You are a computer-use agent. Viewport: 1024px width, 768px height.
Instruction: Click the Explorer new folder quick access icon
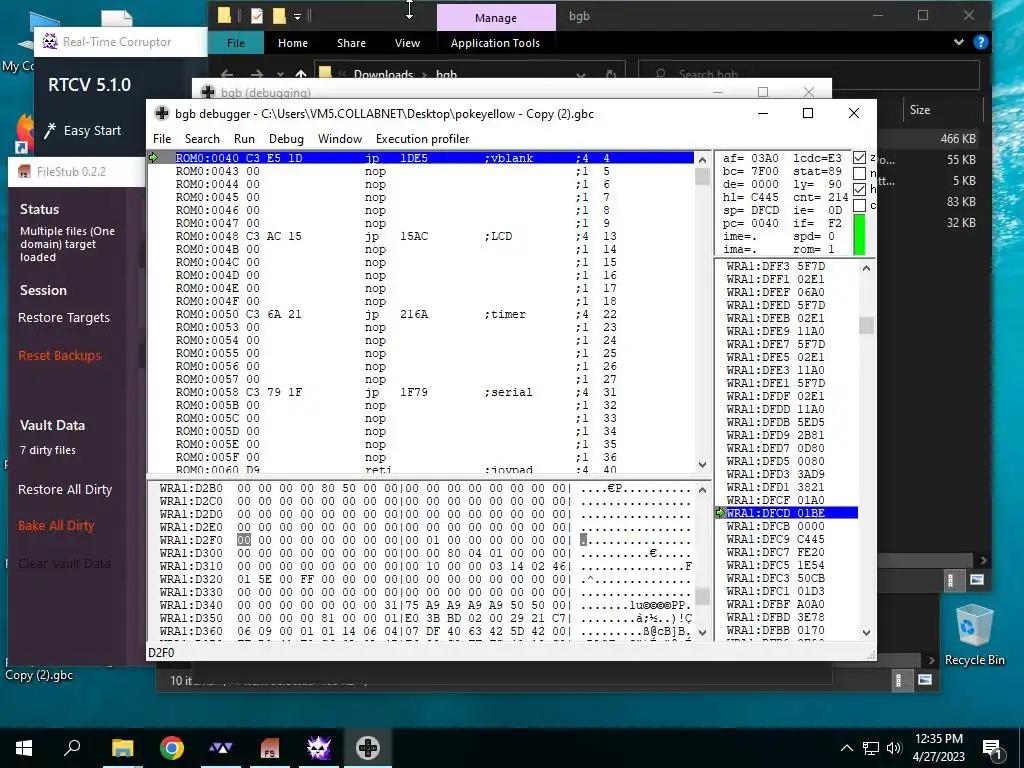tap(279, 15)
